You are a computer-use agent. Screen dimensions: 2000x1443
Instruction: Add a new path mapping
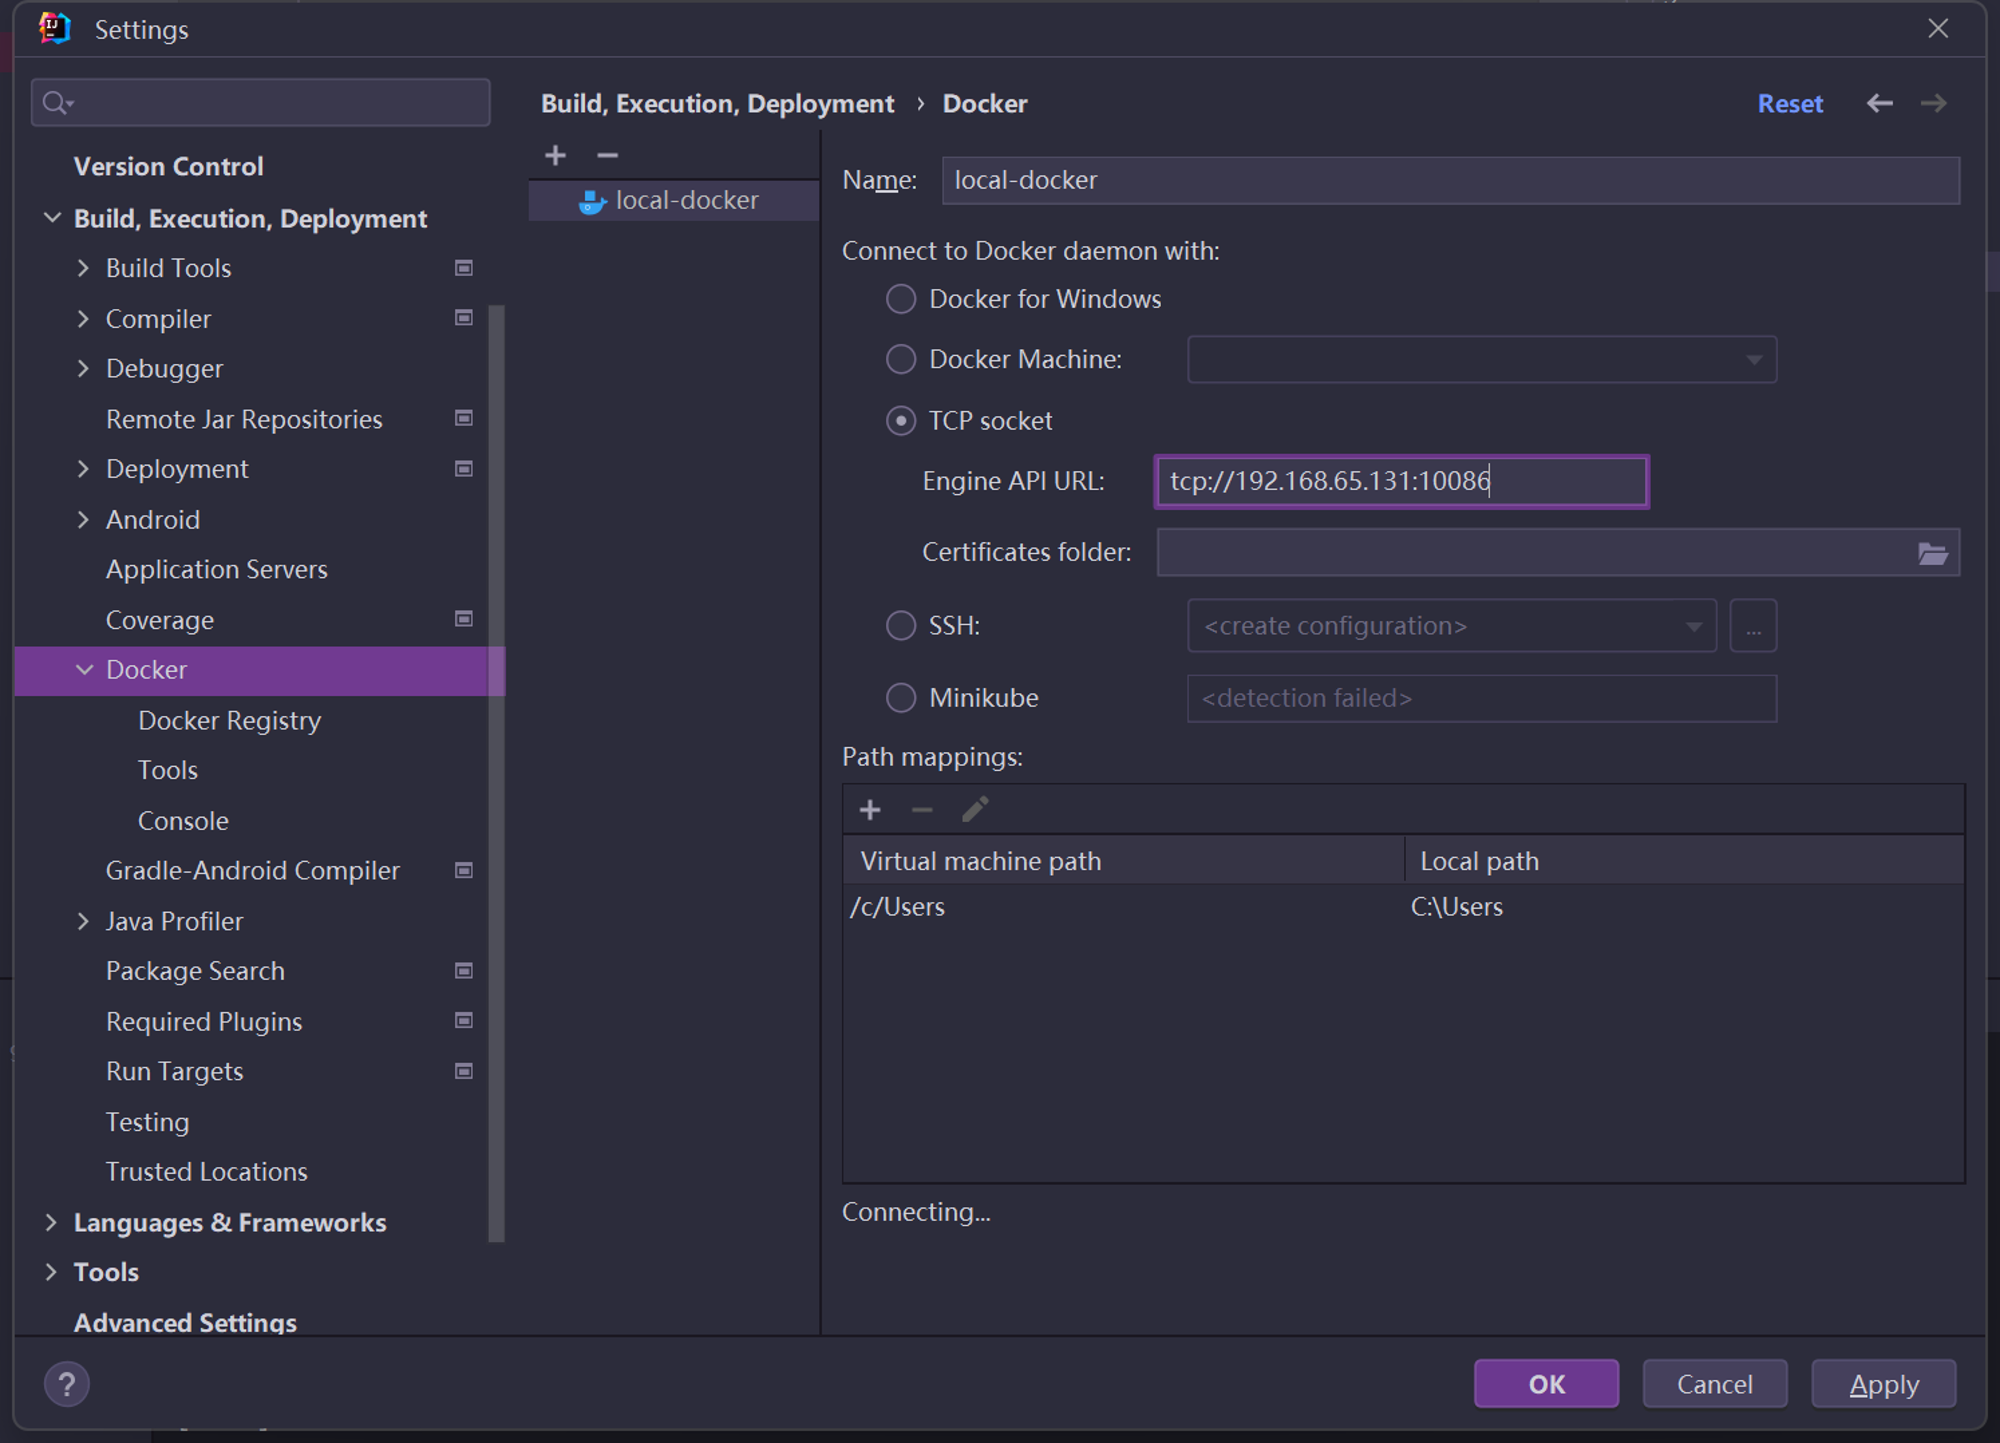[x=870, y=810]
